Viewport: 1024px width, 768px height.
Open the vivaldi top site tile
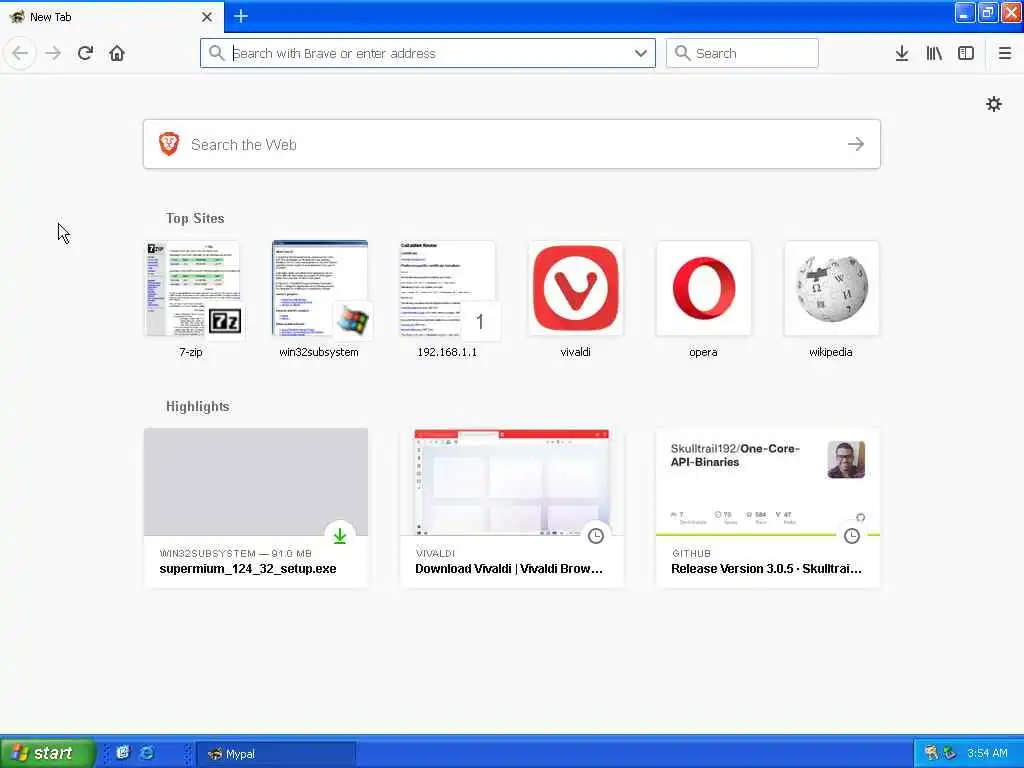(x=575, y=300)
